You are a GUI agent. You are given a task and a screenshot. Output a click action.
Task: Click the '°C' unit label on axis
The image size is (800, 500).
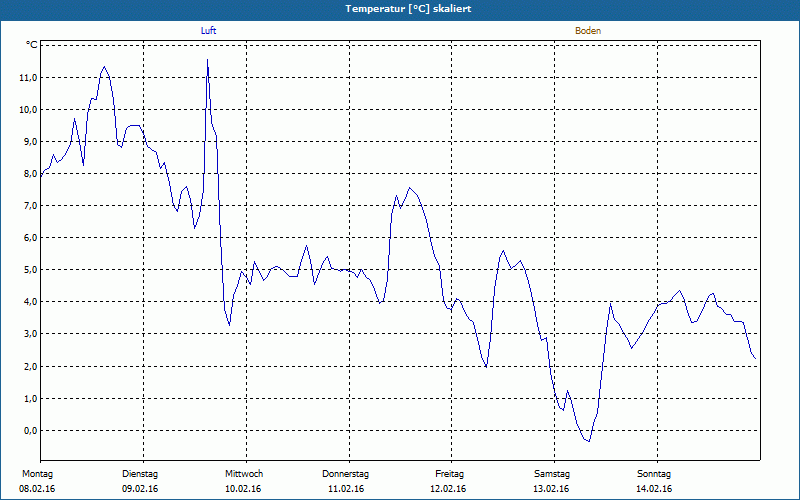click(x=32, y=45)
